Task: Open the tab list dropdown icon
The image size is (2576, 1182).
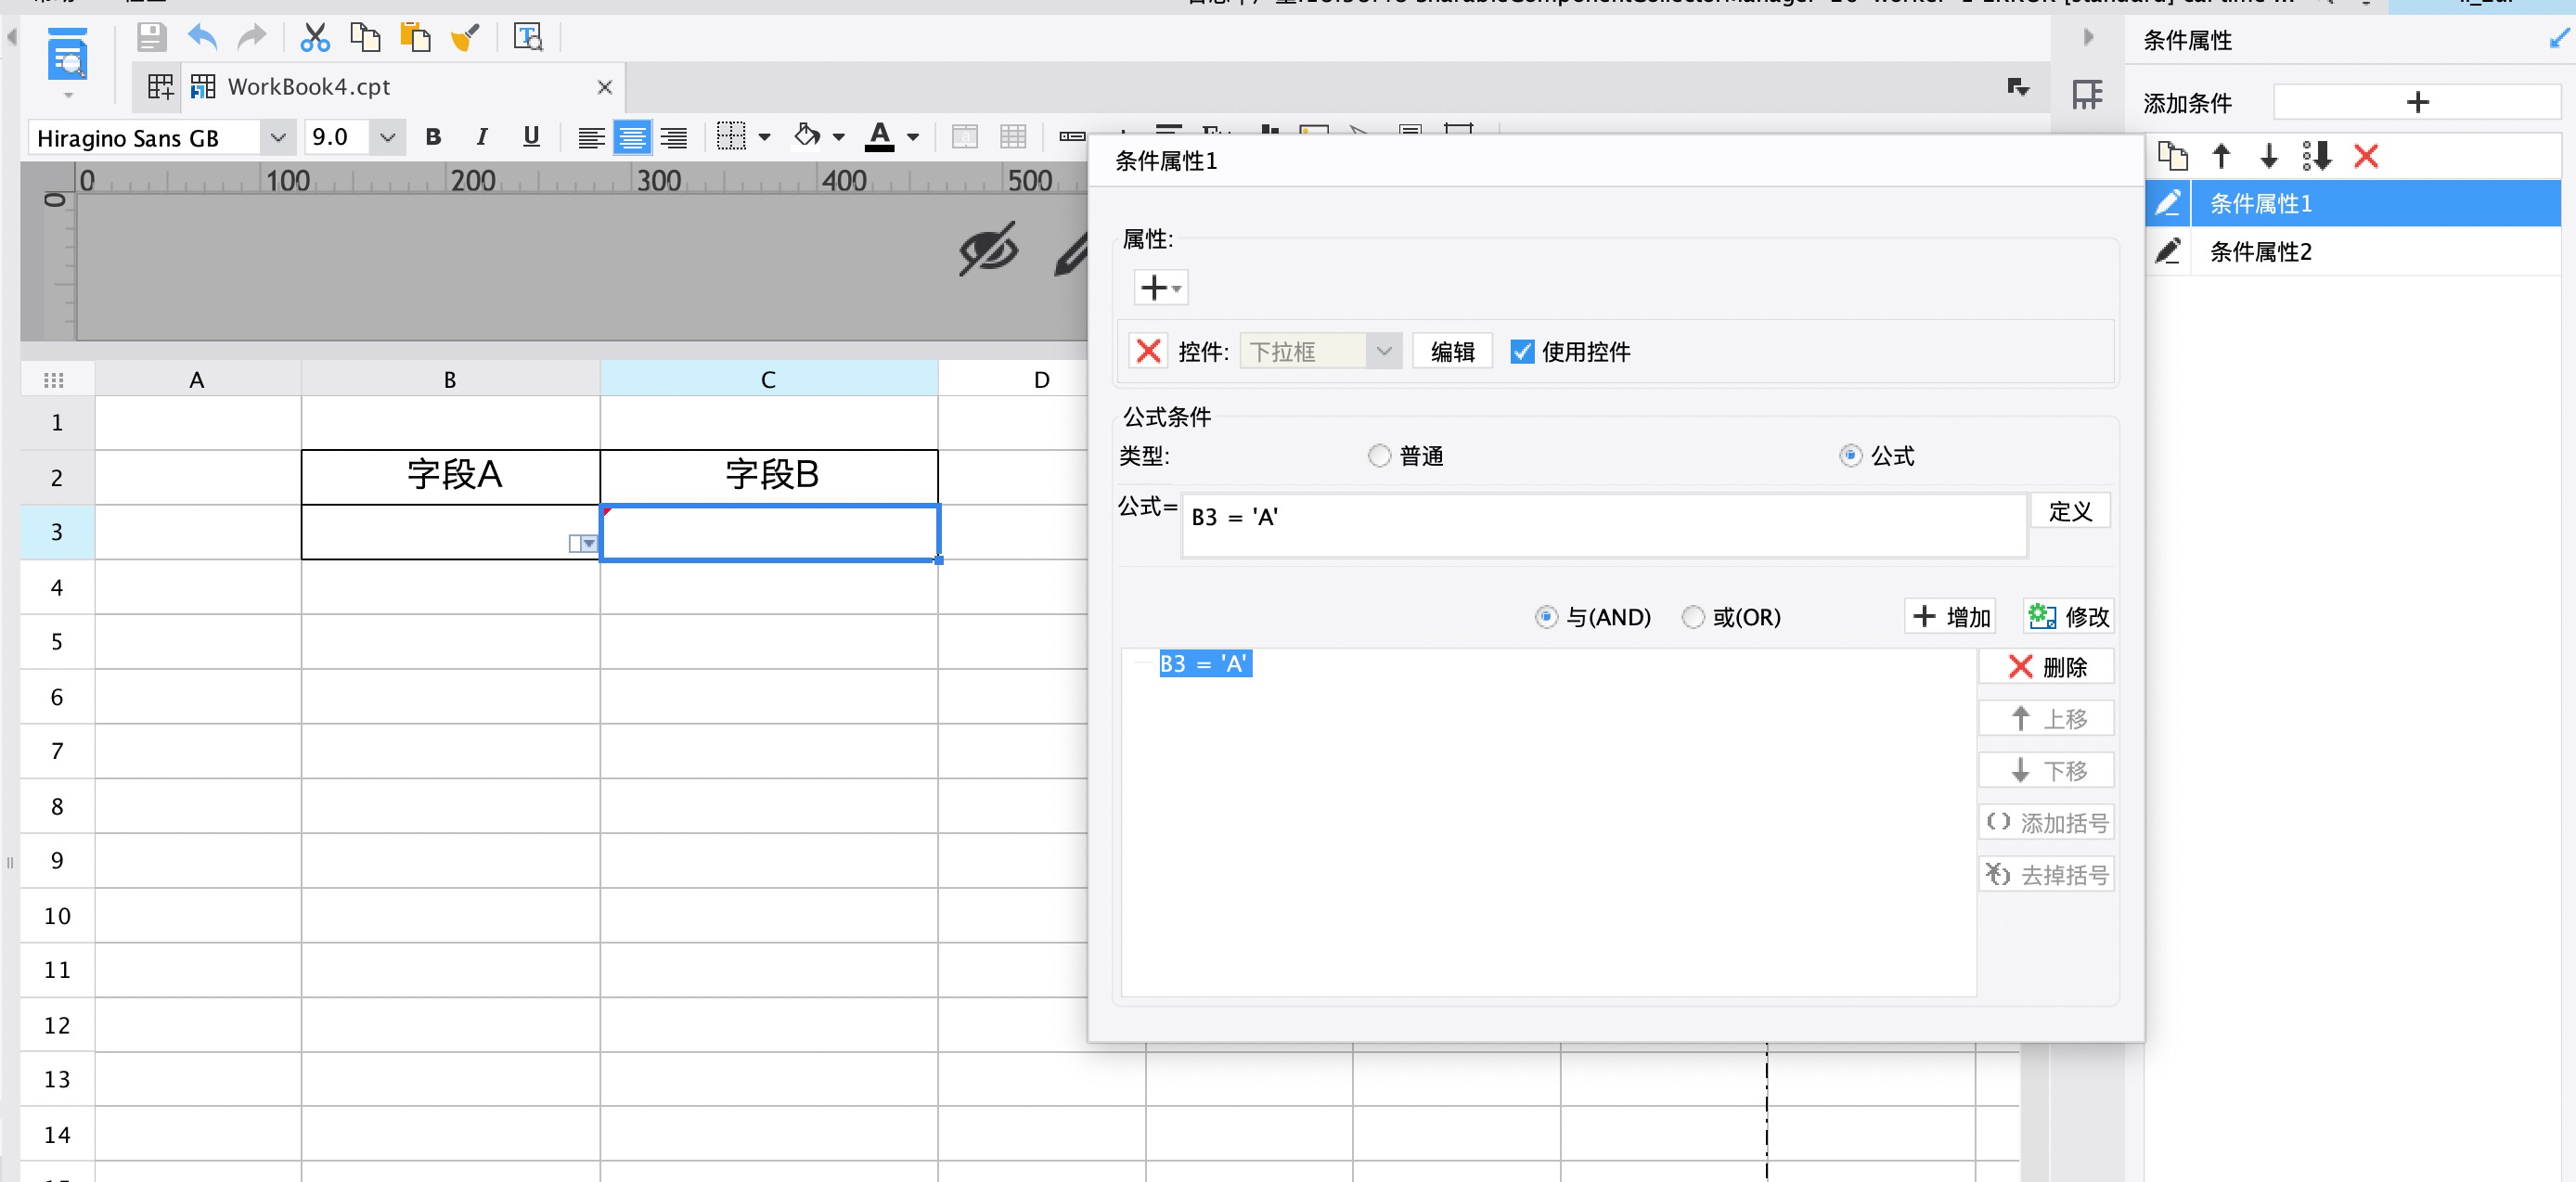Action: click(2017, 87)
